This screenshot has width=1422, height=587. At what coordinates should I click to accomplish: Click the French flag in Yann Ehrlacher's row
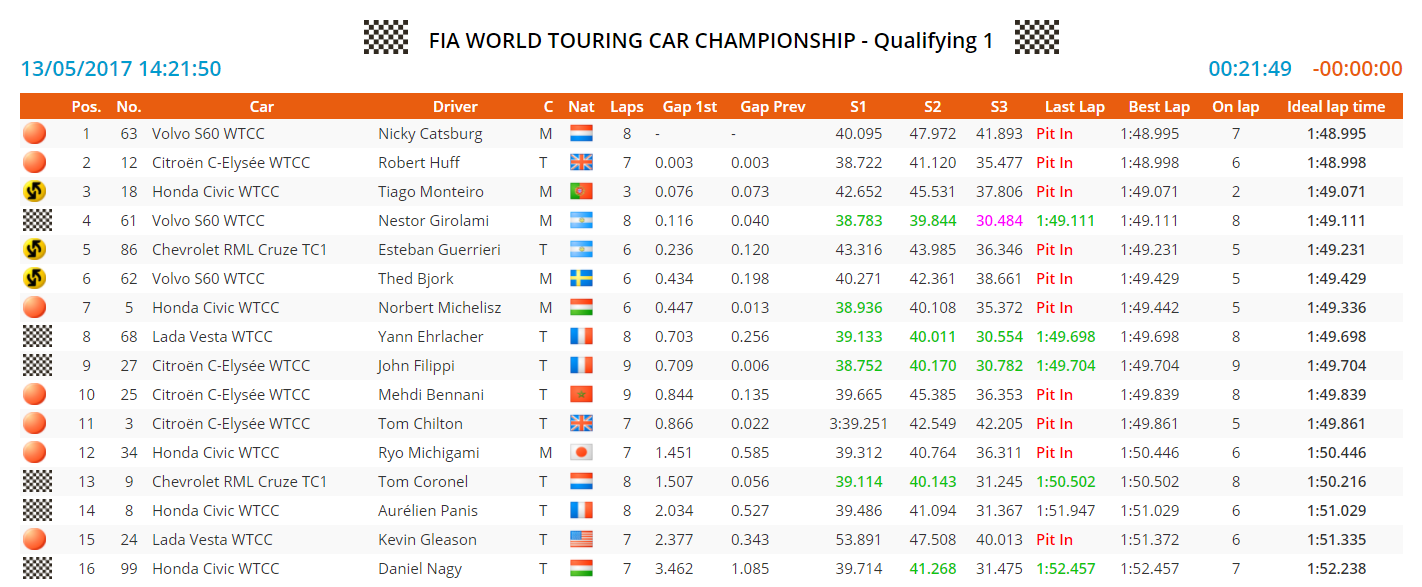pyautogui.click(x=581, y=336)
